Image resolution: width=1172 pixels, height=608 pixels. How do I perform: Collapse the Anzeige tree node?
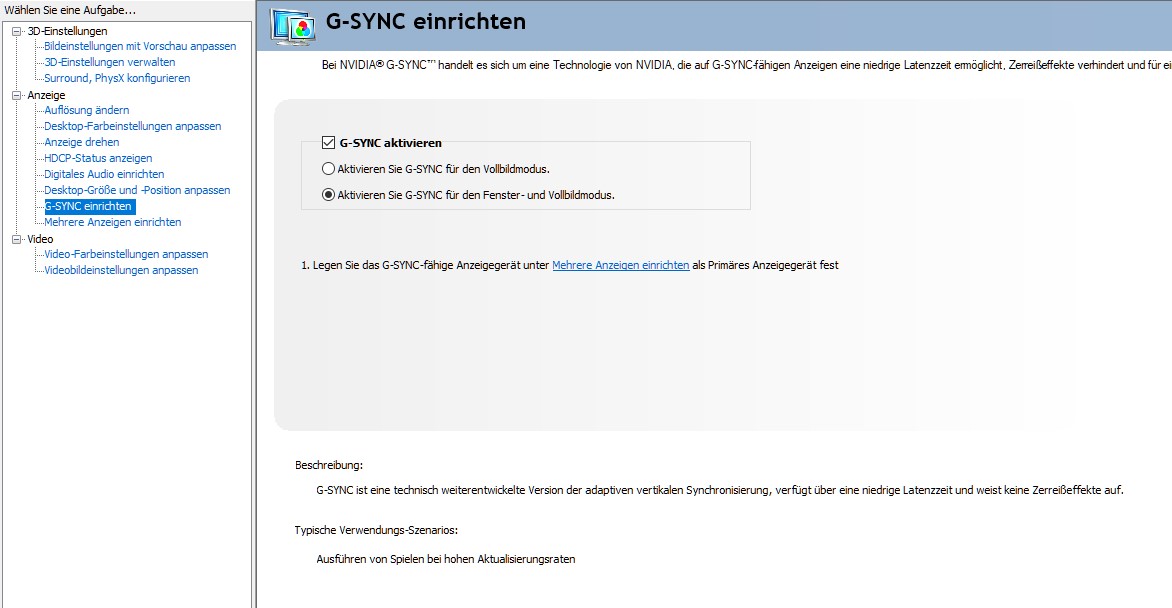pyautogui.click(x=16, y=95)
